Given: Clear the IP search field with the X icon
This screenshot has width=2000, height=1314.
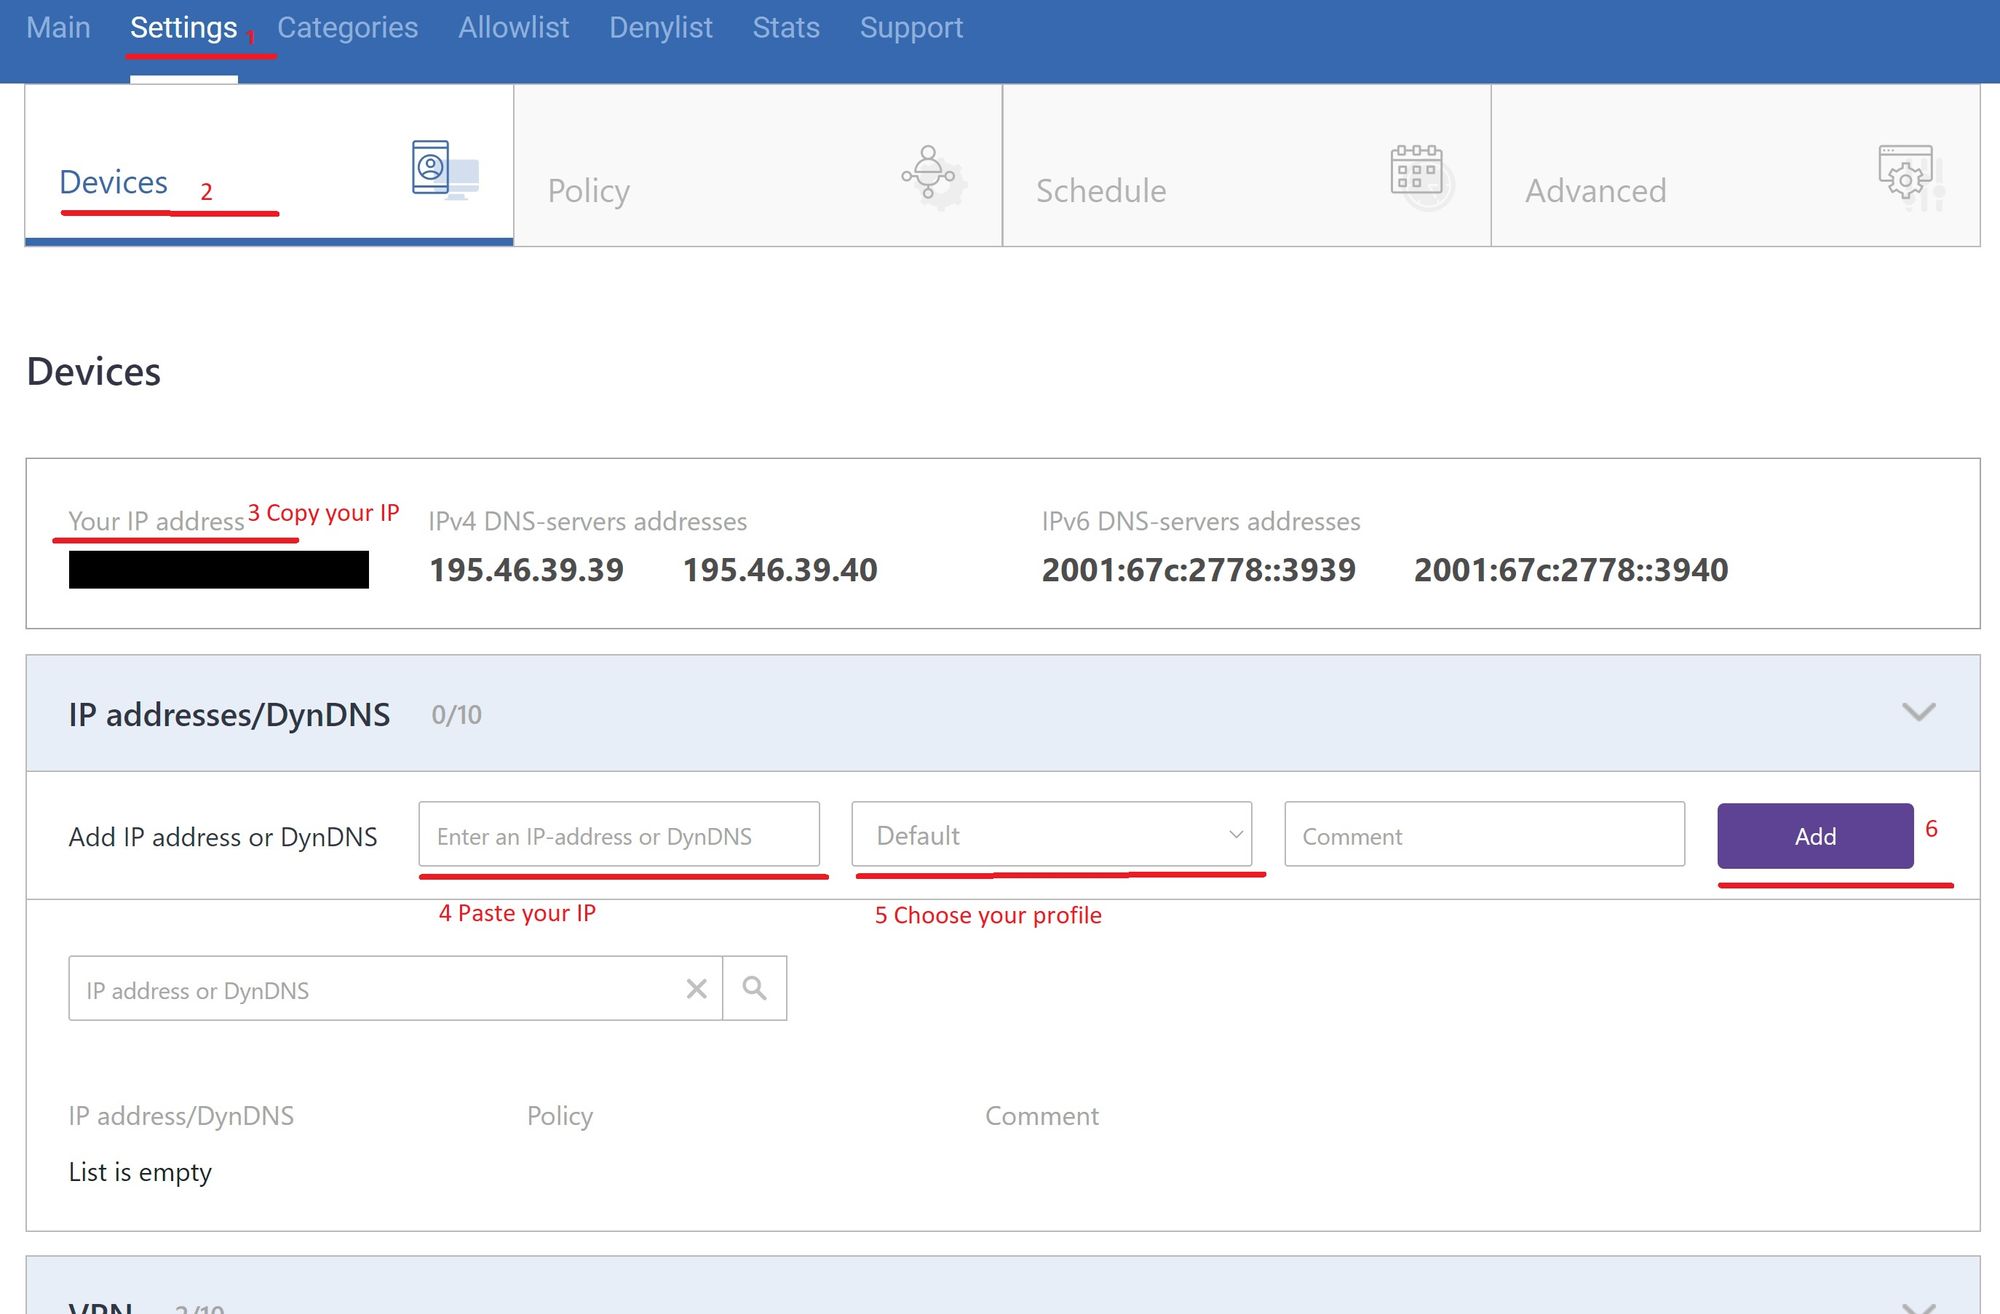Looking at the screenshot, I should [x=697, y=988].
